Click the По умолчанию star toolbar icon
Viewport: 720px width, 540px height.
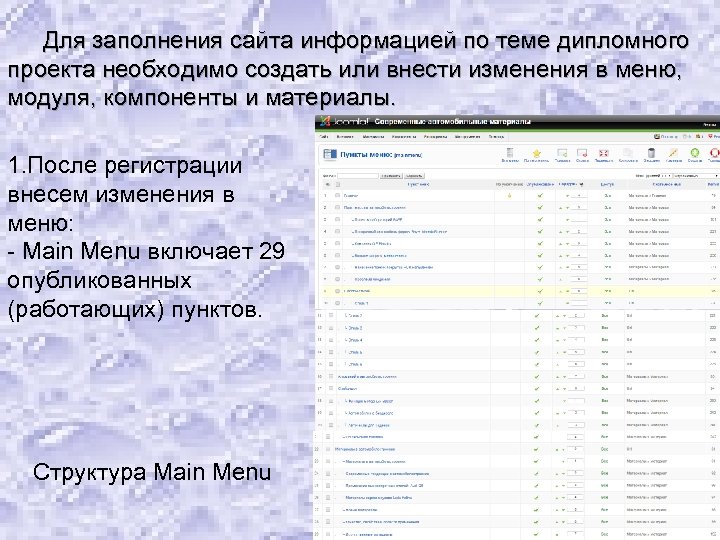(x=536, y=153)
